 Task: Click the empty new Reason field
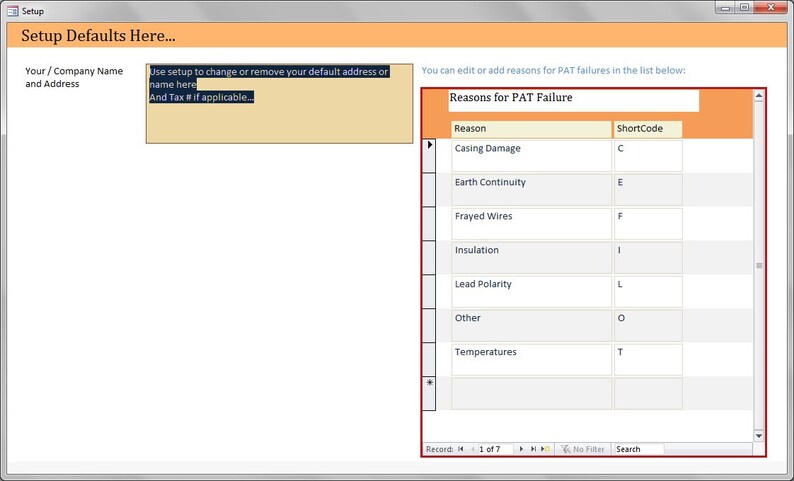(531, 393)
